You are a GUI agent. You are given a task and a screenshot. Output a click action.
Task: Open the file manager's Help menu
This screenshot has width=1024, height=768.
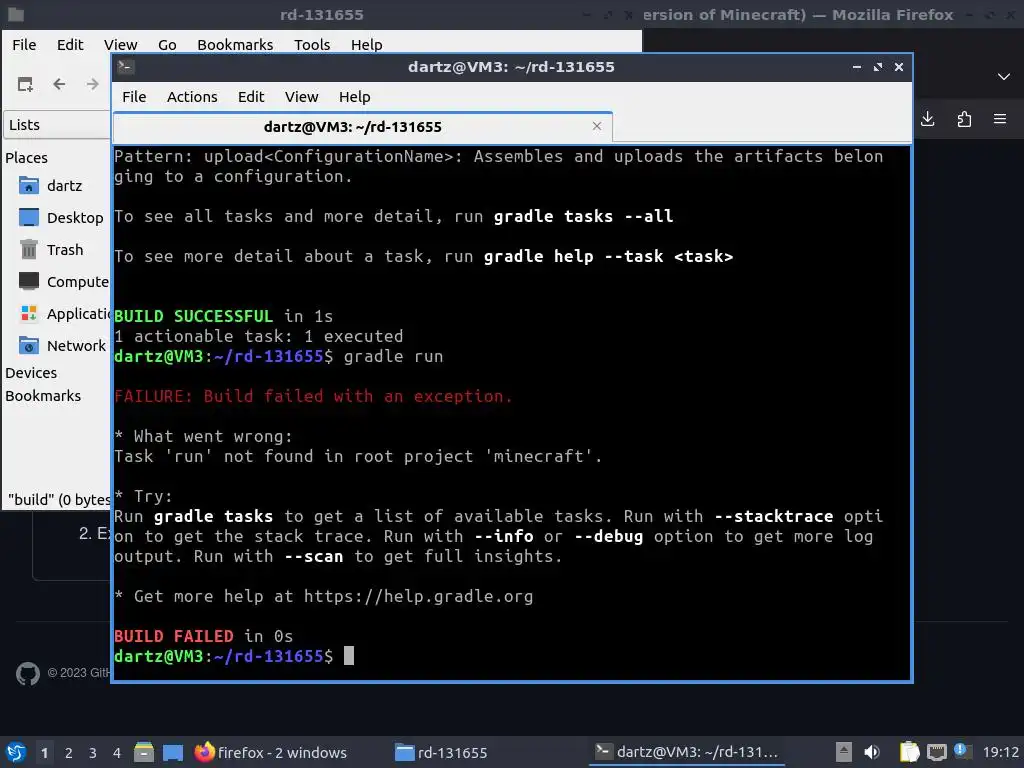(x=366, y=44)
